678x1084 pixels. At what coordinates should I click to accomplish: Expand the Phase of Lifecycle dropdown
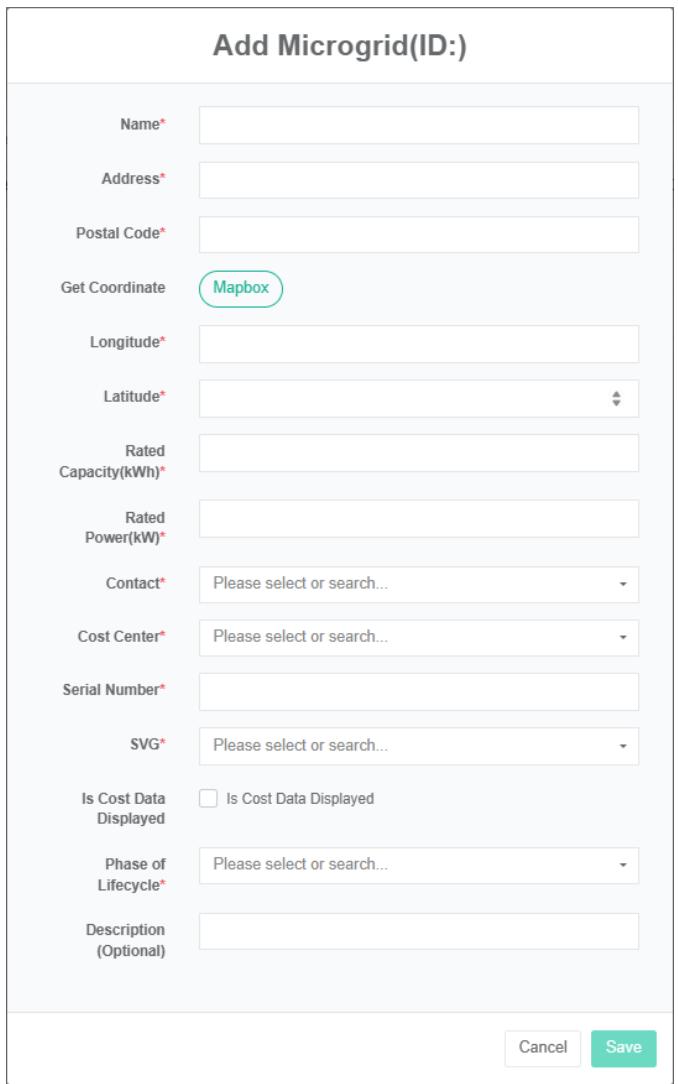coord(418,864)
